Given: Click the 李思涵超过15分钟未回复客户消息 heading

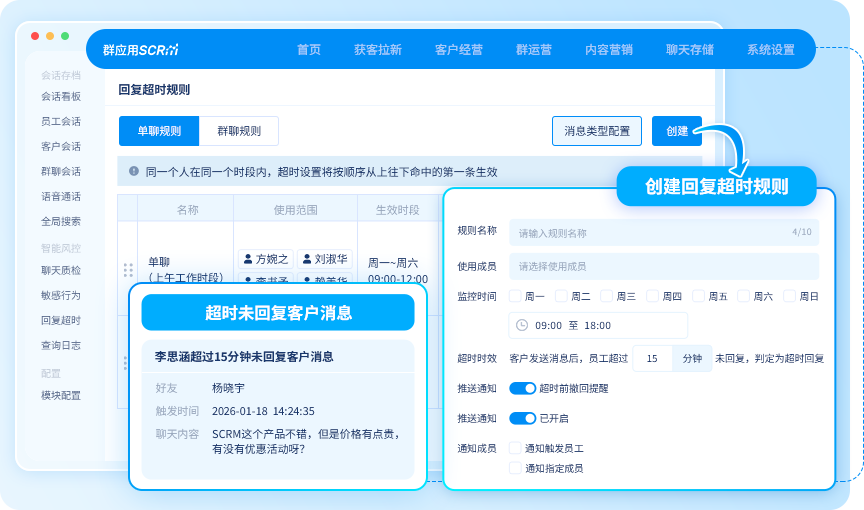Looking at the screenshot, I should pyautogui.click(x=244, y=356).
